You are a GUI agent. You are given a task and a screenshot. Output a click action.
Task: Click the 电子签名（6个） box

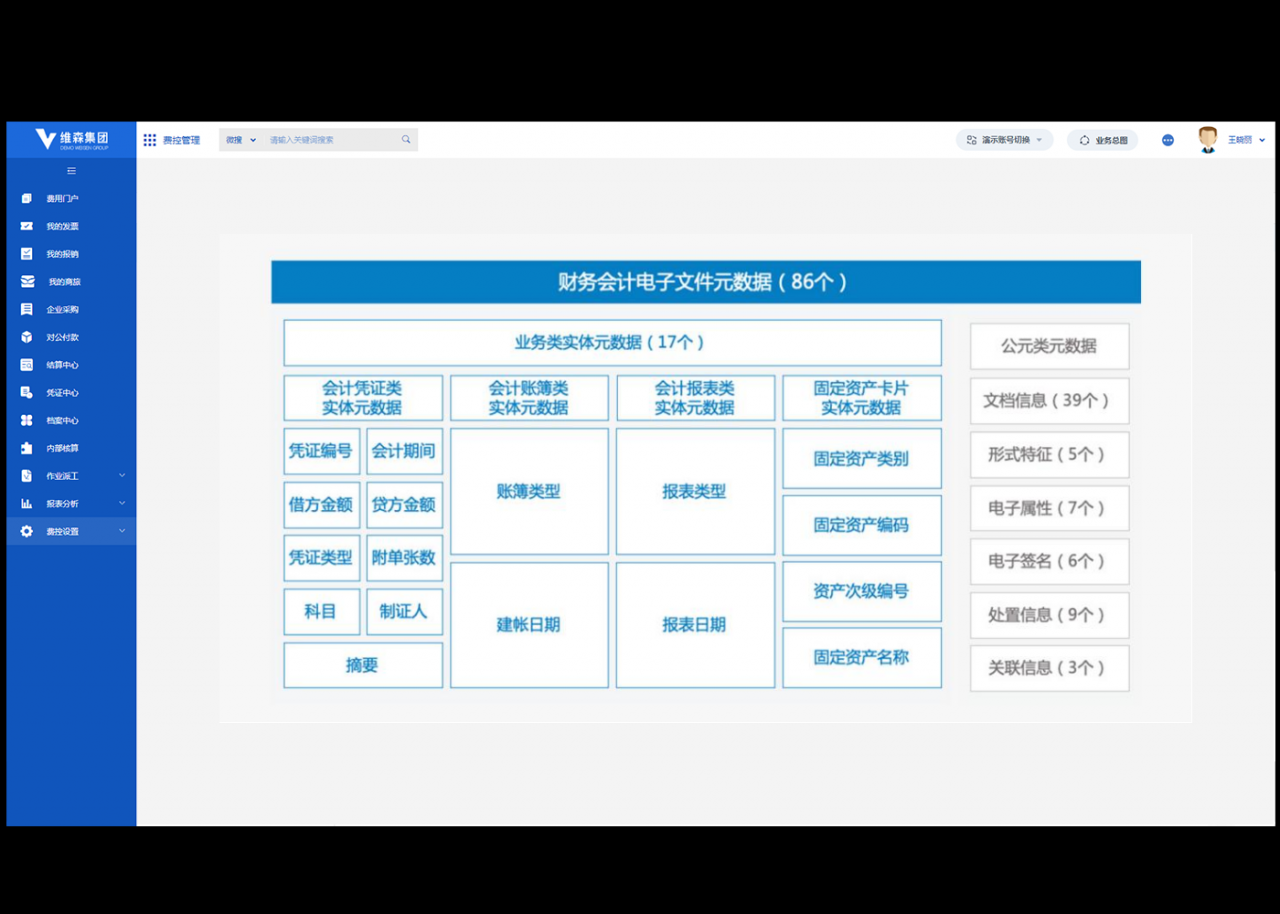point(1050,562)
